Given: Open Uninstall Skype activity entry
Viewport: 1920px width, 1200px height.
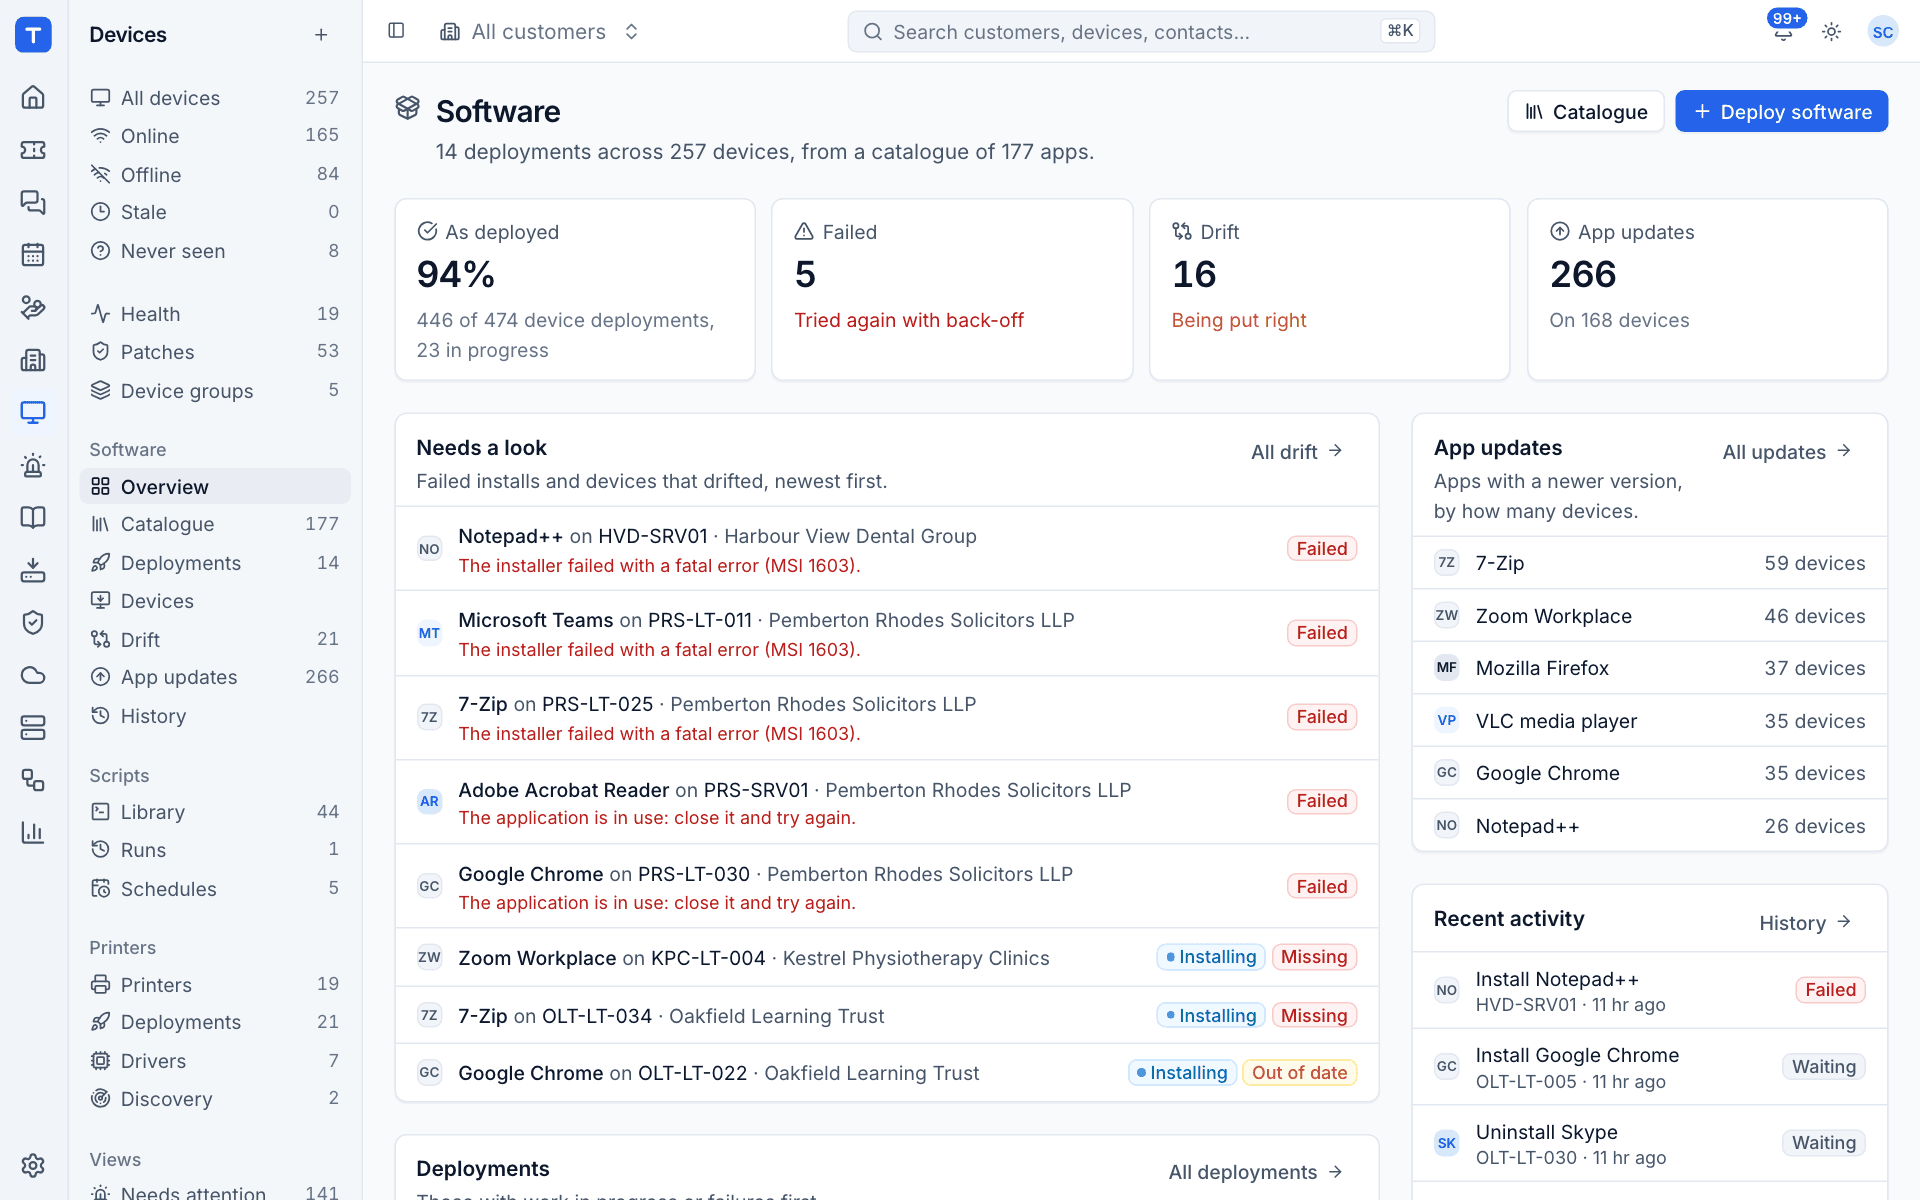Looking at the screenshot, I should click(1649, 1144).
